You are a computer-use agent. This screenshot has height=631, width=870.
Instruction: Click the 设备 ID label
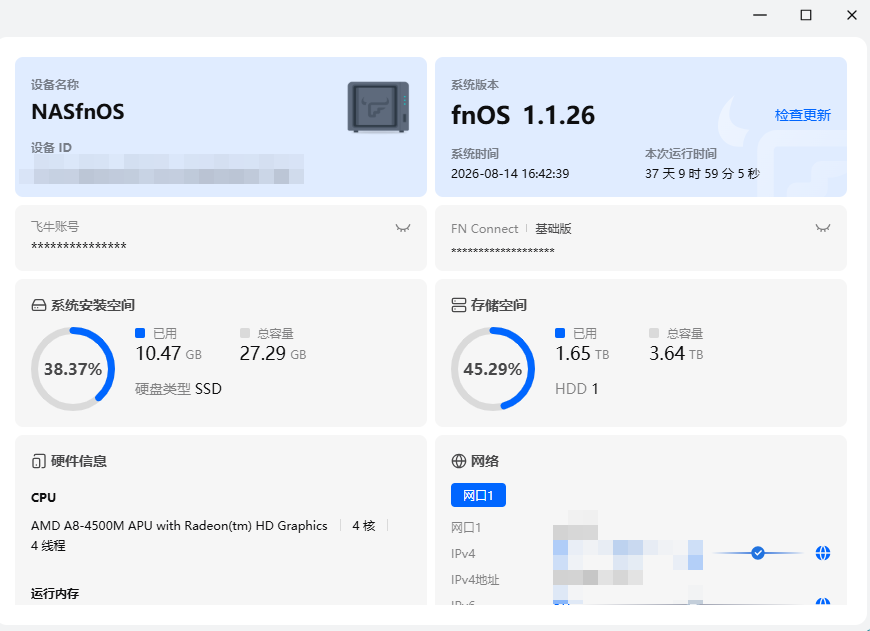point(52,148)
